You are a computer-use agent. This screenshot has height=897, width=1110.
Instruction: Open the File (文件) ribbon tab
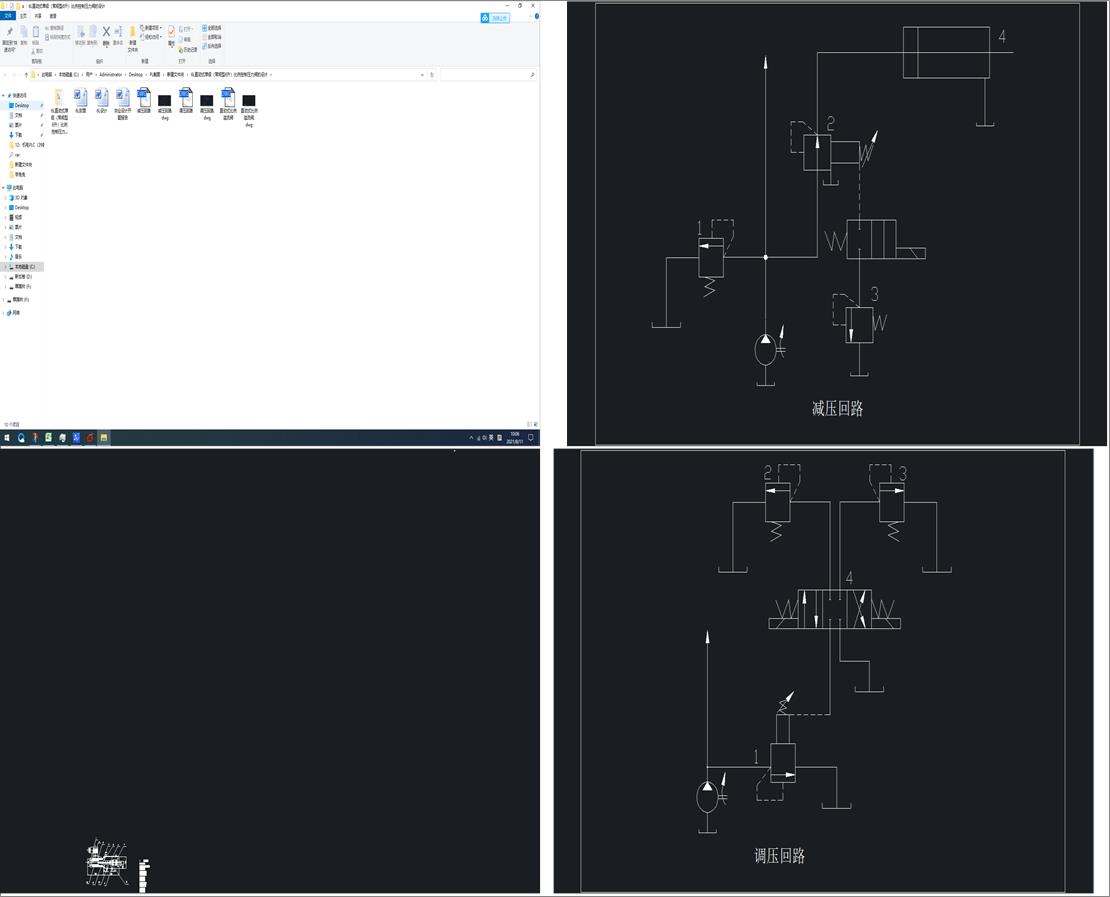[x=8, y=16]
